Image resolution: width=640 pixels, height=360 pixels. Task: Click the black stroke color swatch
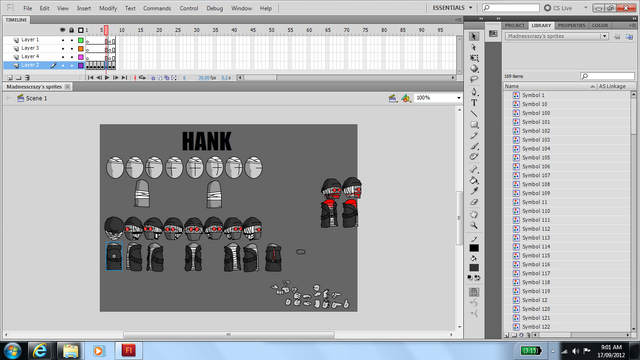[x=474, y=248]
